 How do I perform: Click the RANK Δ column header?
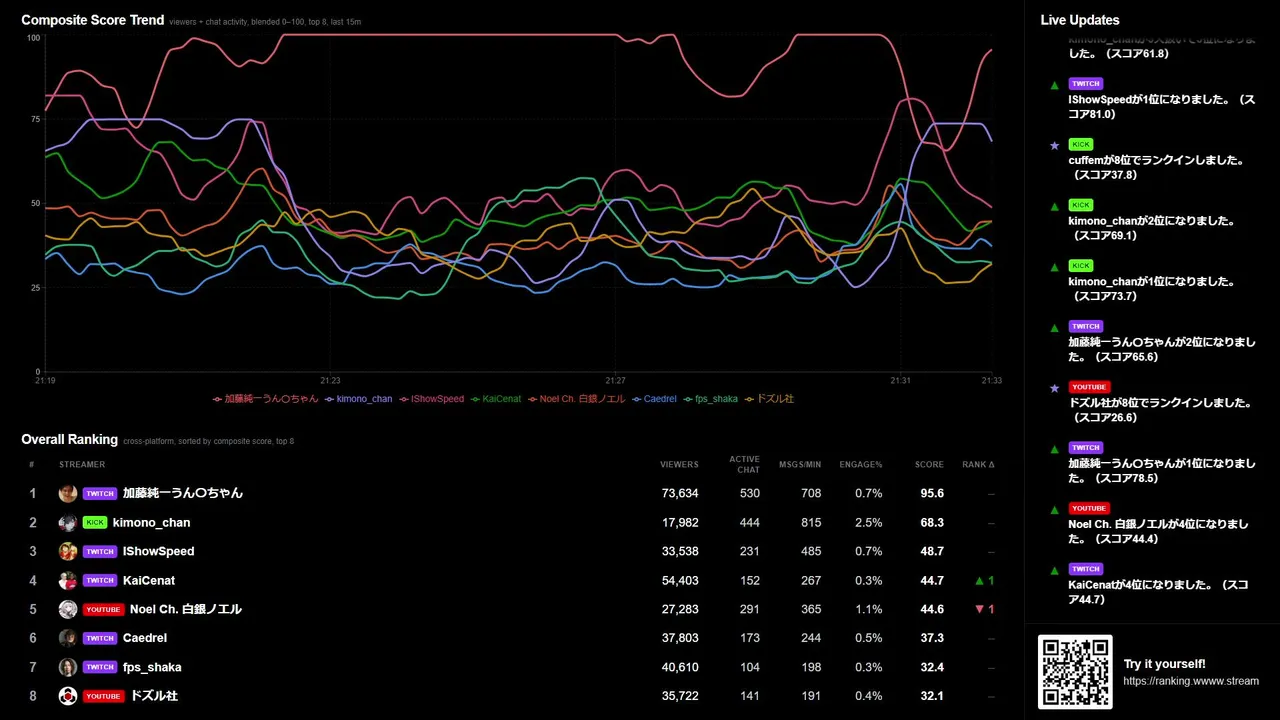click(978, 465)
